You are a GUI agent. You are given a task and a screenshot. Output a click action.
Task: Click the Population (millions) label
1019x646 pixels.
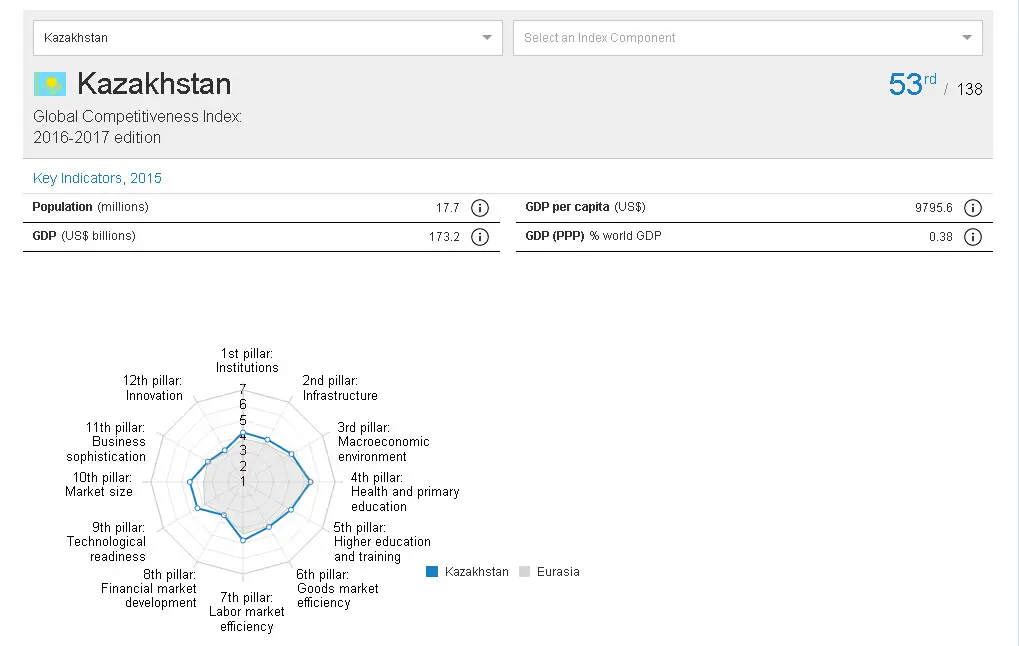pyautogui.click(x=90, y=207)
